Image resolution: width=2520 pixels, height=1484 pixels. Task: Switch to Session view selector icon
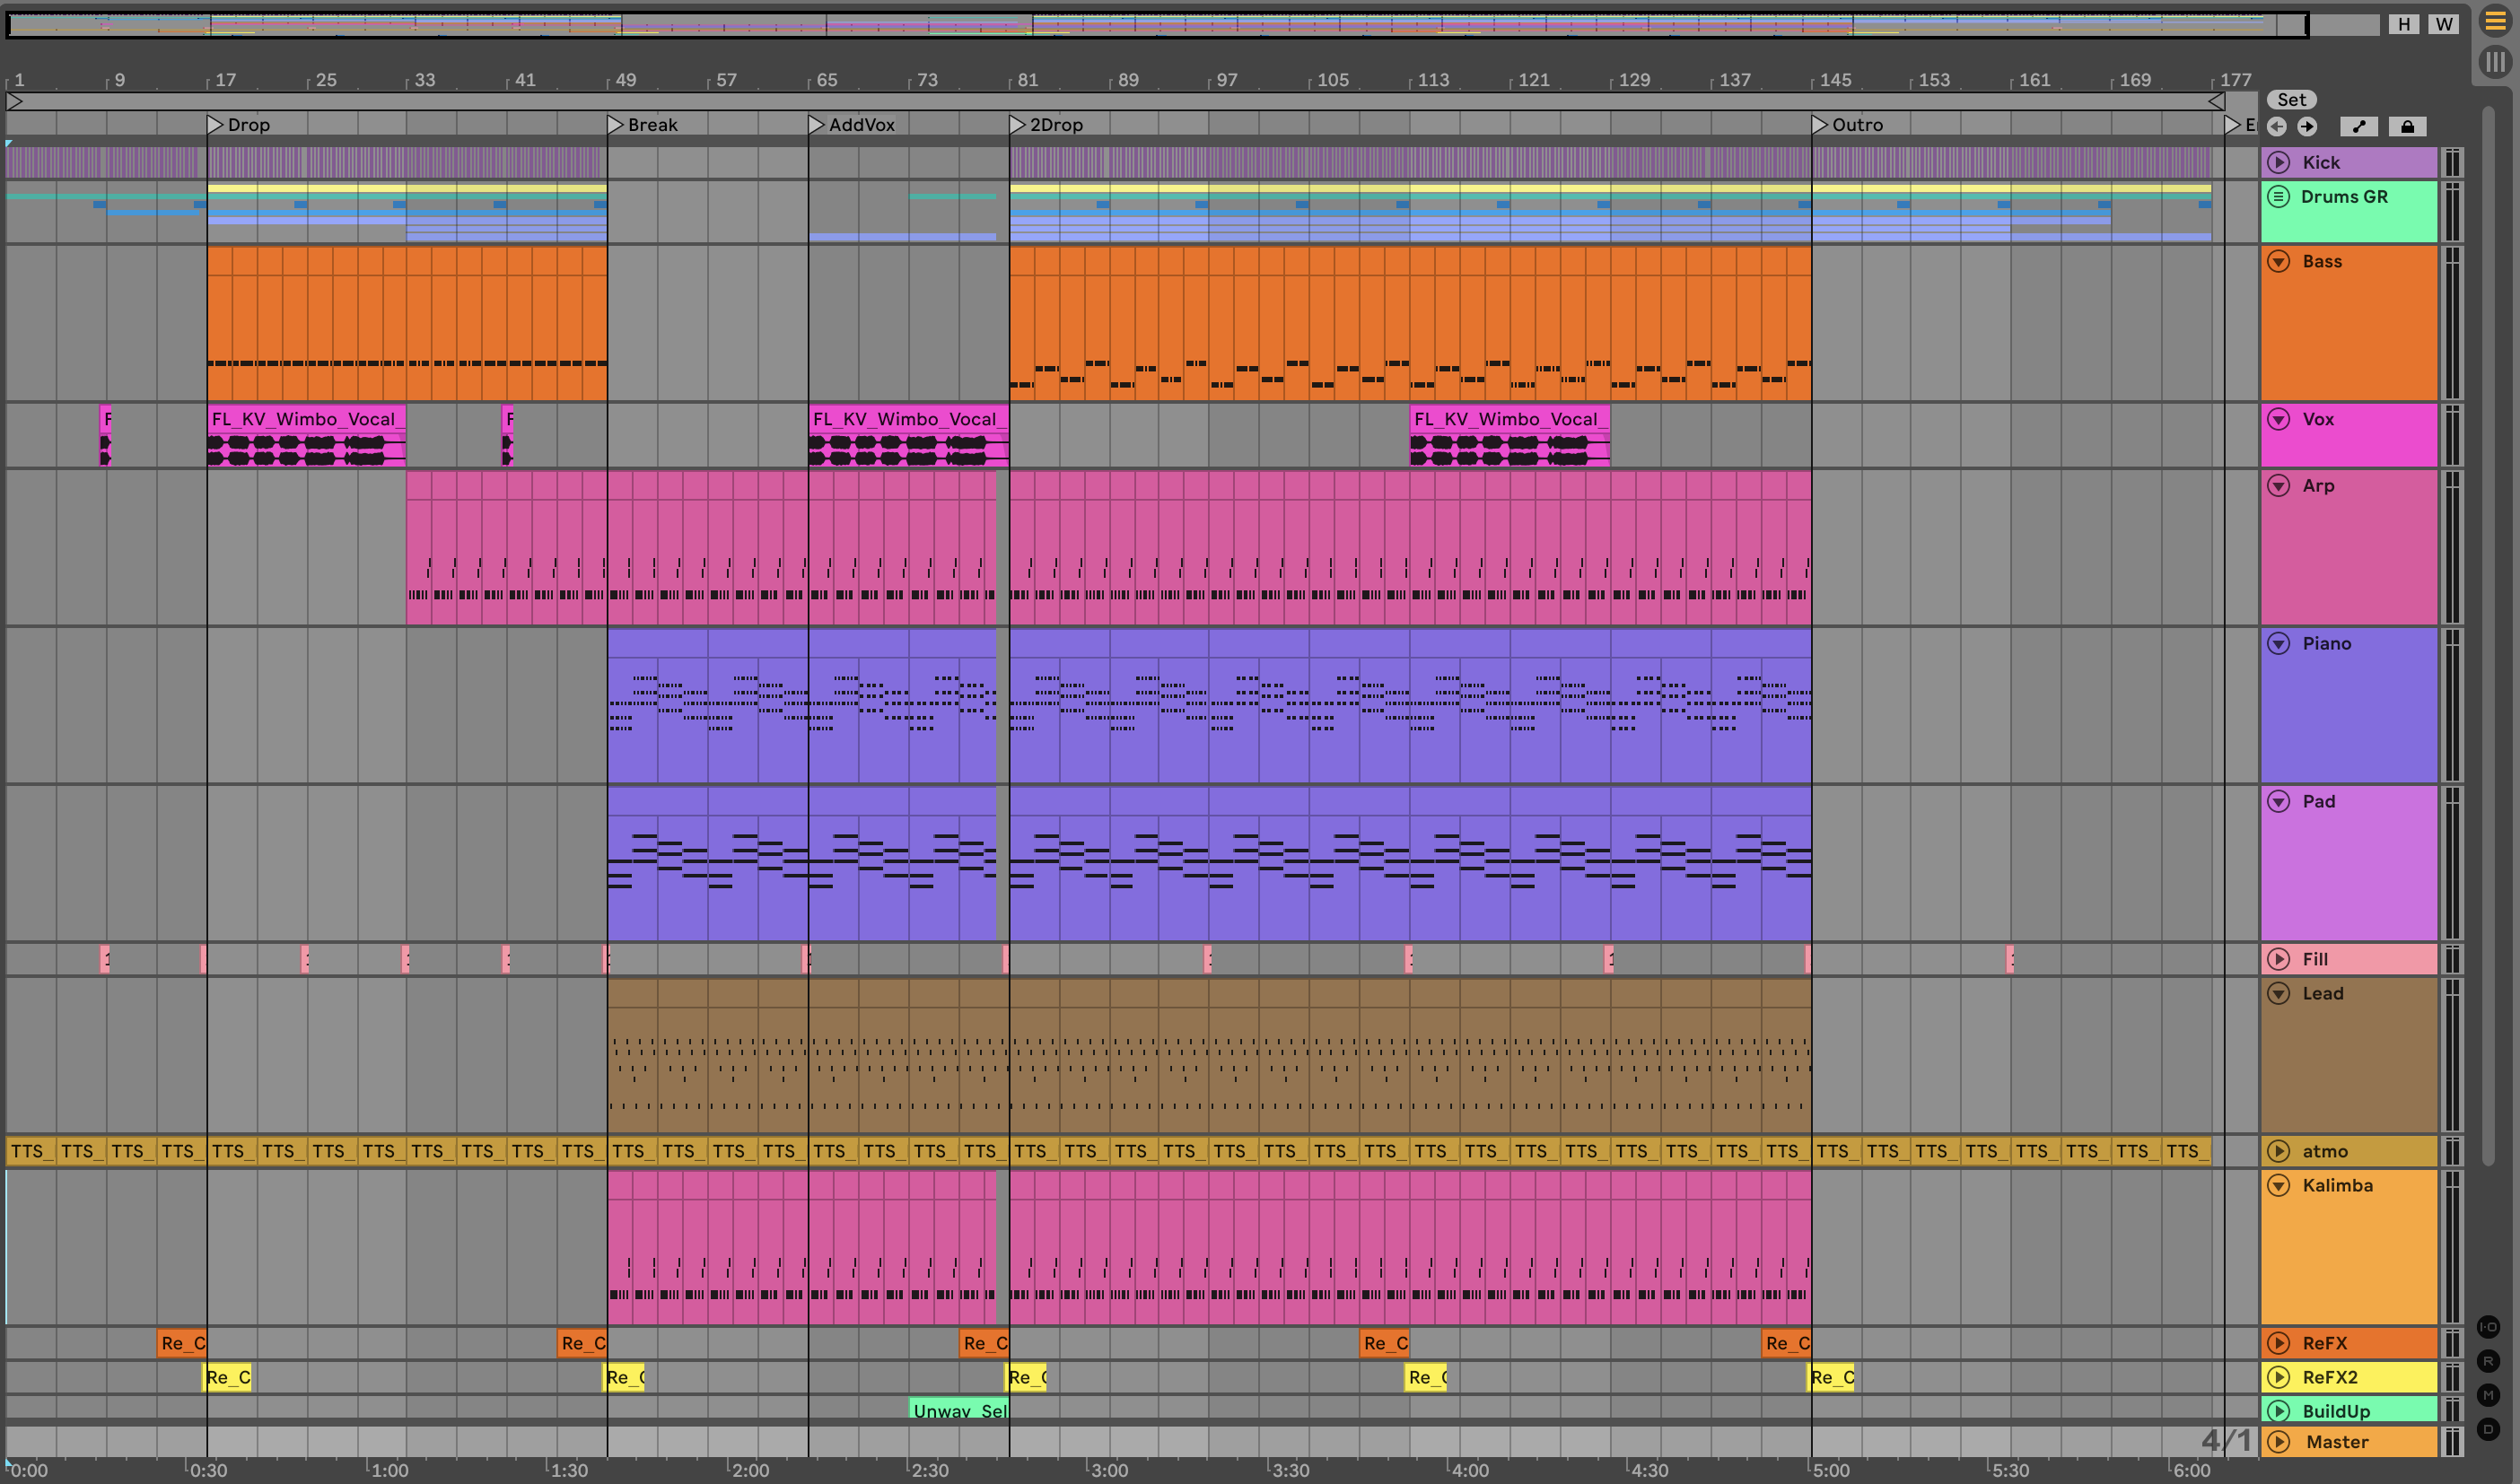click(2494, 63)
